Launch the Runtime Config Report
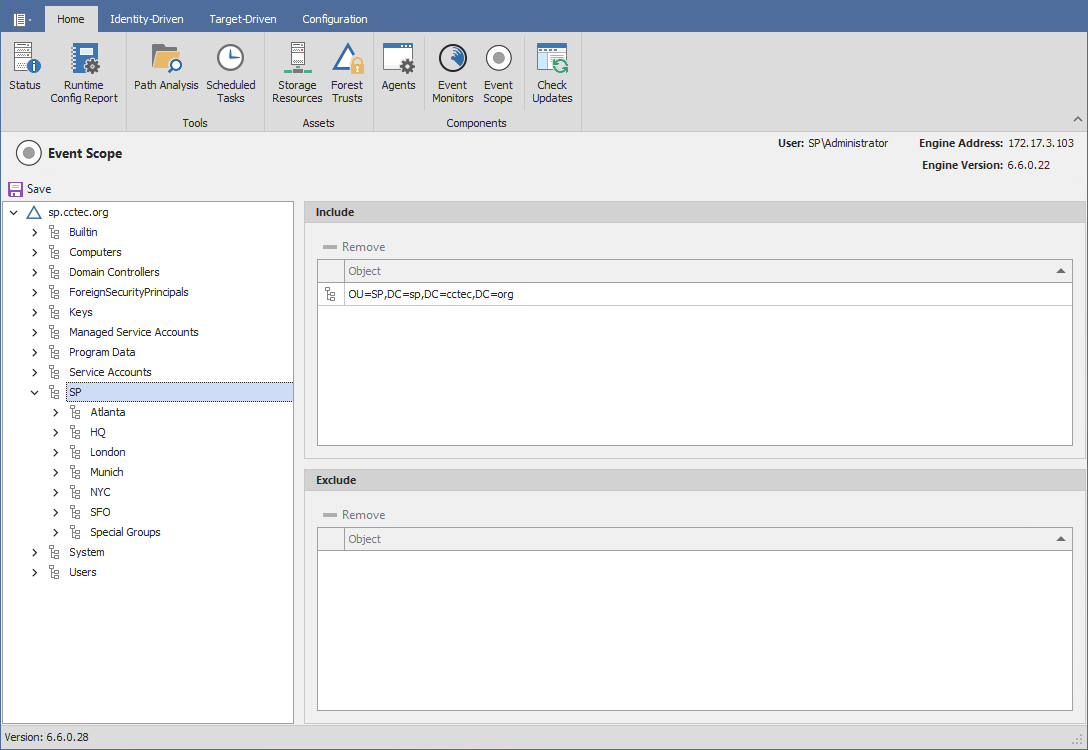 click(x=84, y=70)
